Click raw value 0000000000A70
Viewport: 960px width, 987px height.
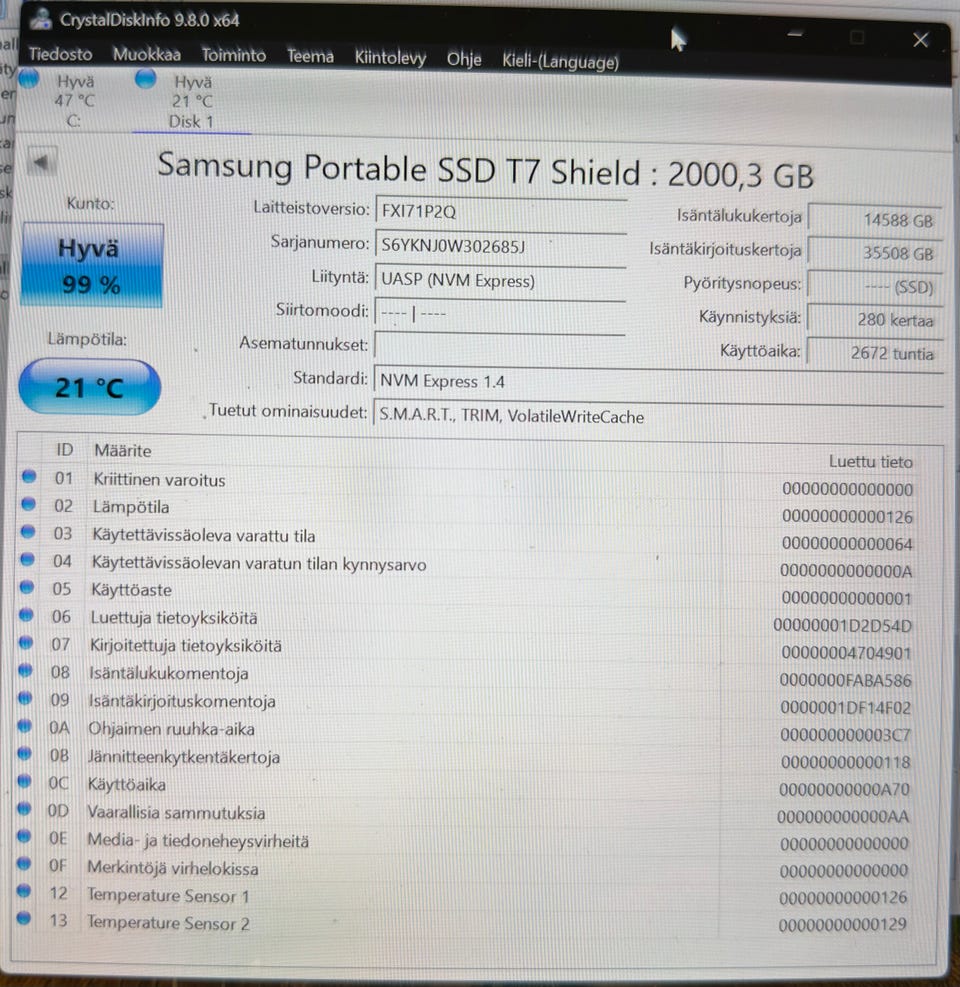pos(844,789)
